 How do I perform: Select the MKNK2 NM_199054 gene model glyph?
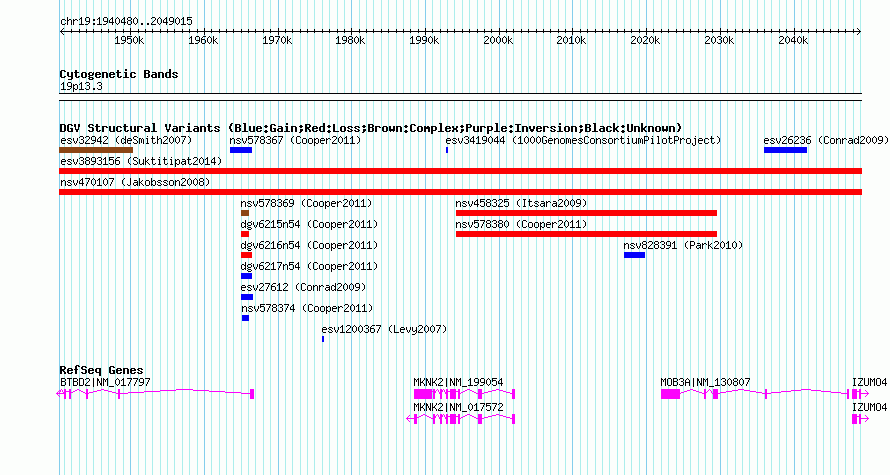pos(464,394)
